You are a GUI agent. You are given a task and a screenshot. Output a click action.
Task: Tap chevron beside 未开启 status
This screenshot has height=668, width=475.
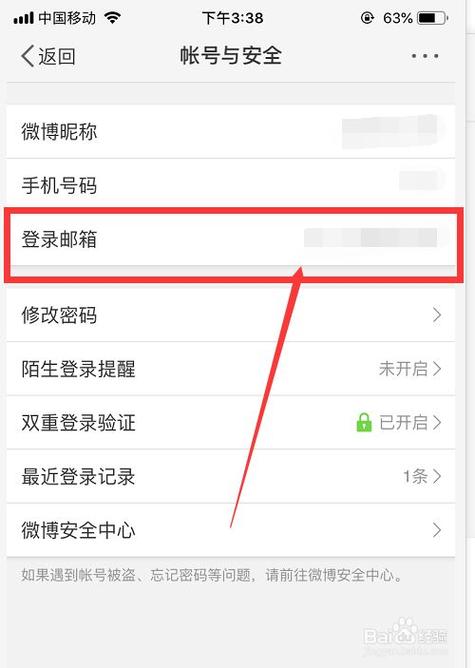[x=437, y=369]
